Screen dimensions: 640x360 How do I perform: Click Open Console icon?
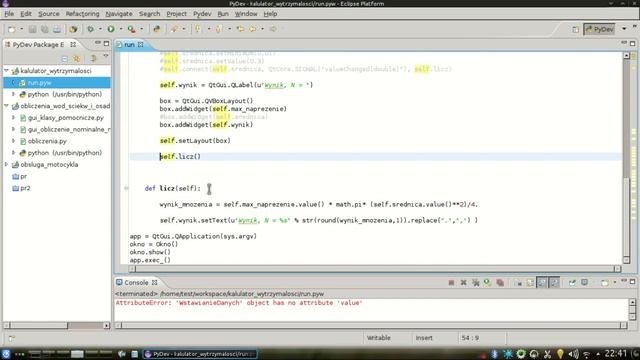pyautogui.click(x=604, y=282)
